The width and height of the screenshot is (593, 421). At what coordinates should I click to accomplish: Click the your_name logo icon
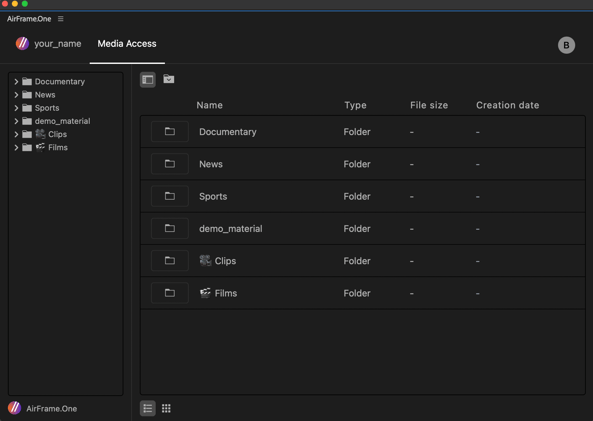click(x=22, y=43)
